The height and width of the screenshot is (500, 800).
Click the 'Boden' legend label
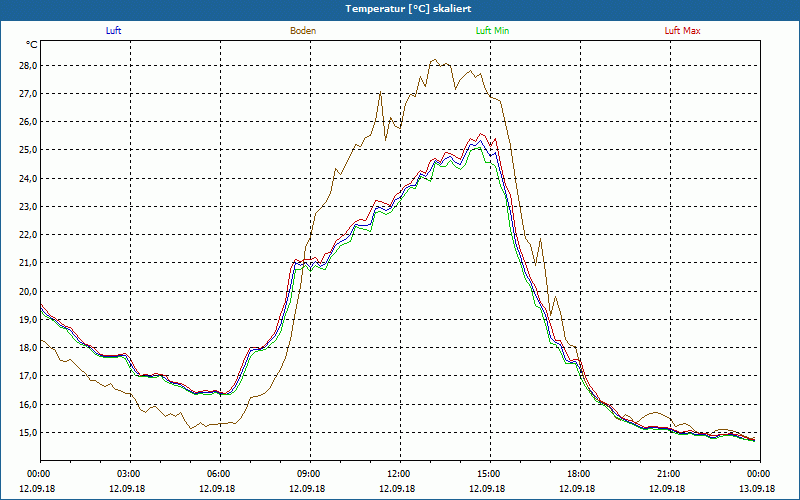(303, 31)
